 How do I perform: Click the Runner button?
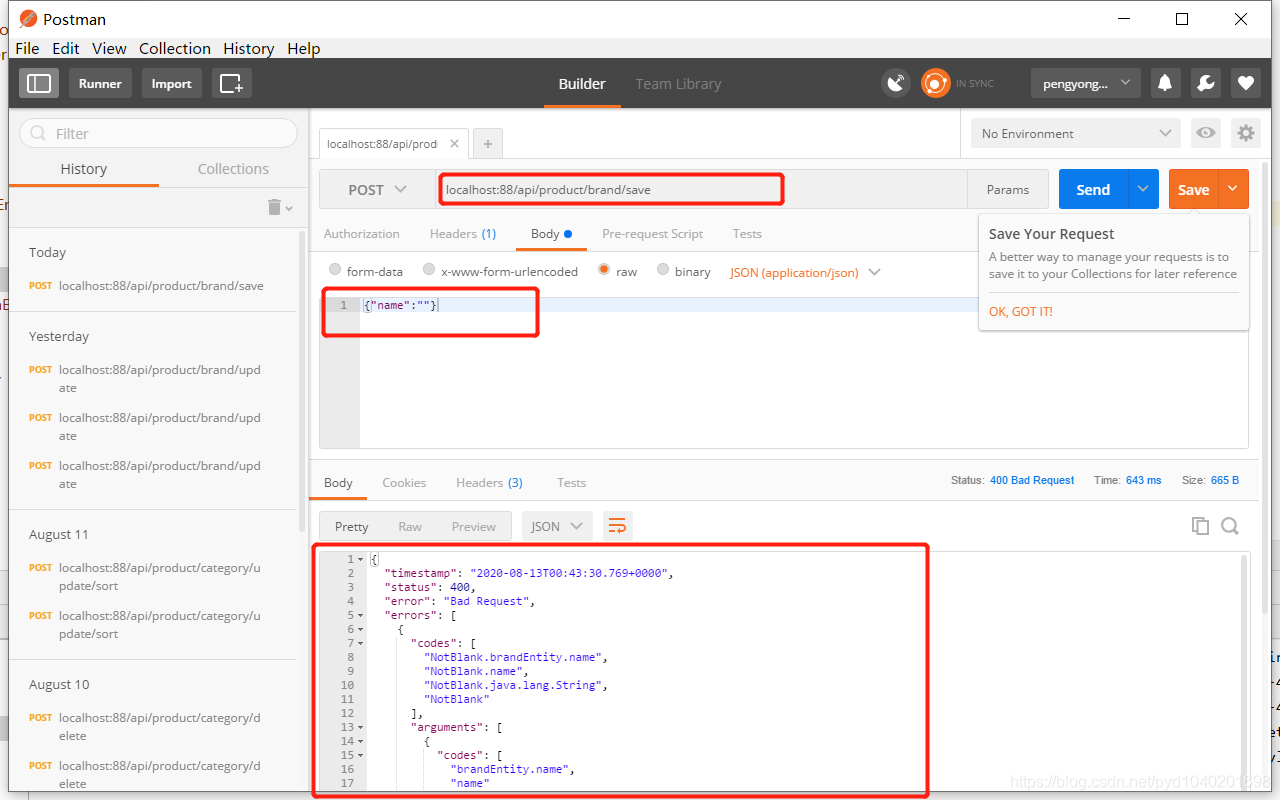click(x=100, y=84)
